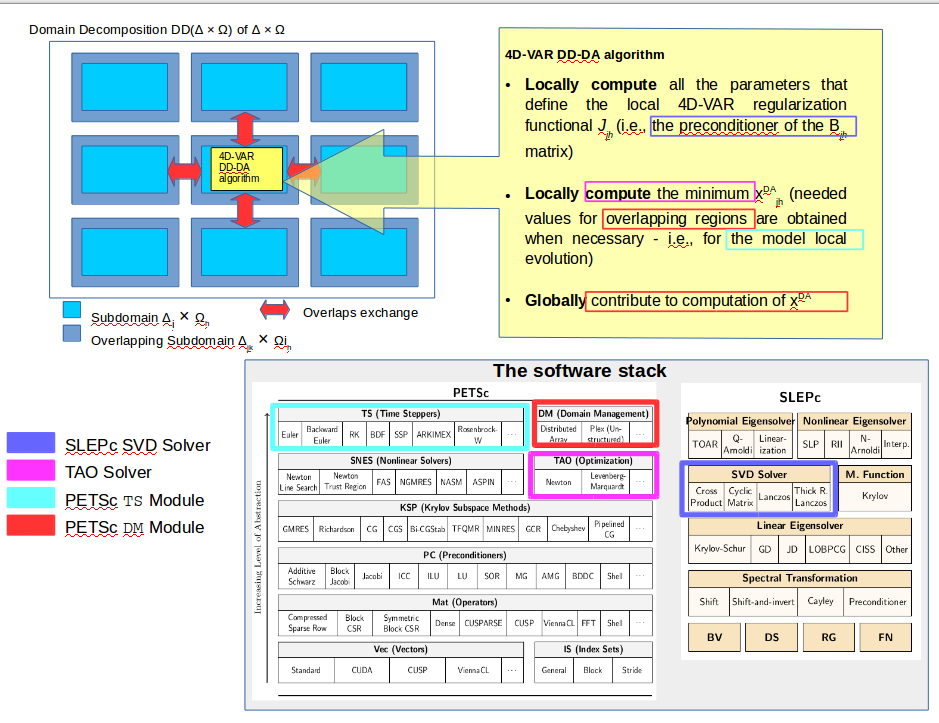Click the Shift-and-invert spectral transformation cell

coord(763,602)
